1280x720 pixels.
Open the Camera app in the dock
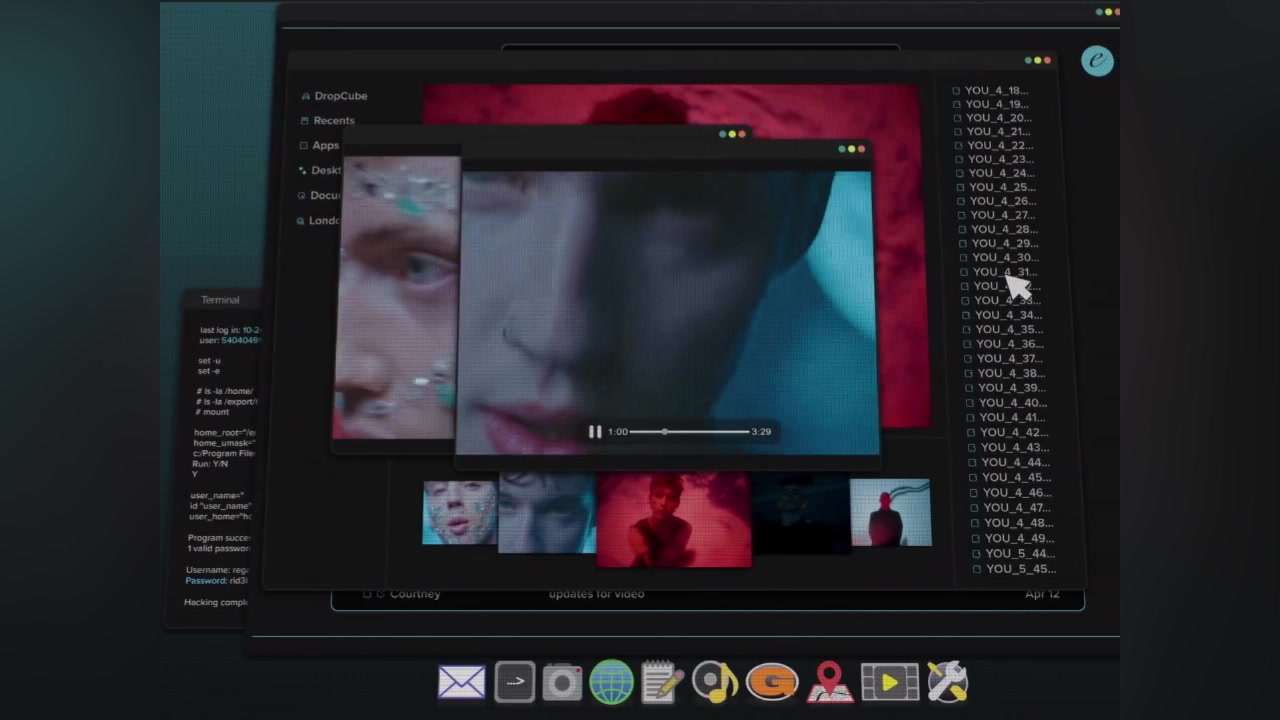(562, 683)
